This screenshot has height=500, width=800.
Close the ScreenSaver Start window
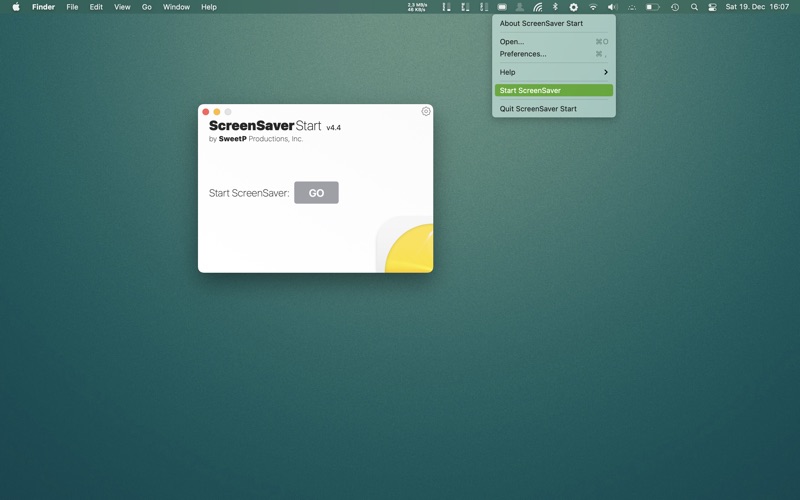pos(206,112)
